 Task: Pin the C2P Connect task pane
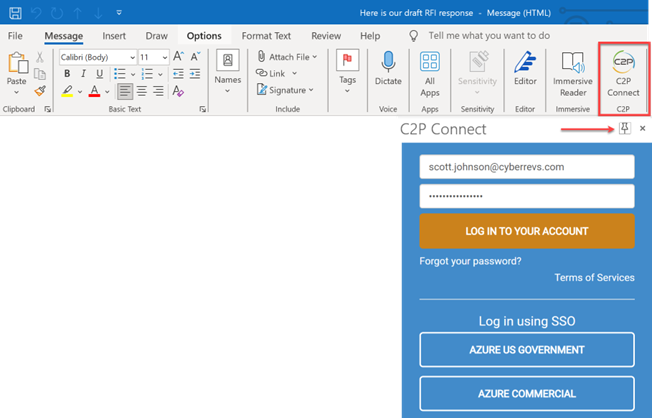coord(625,128)
